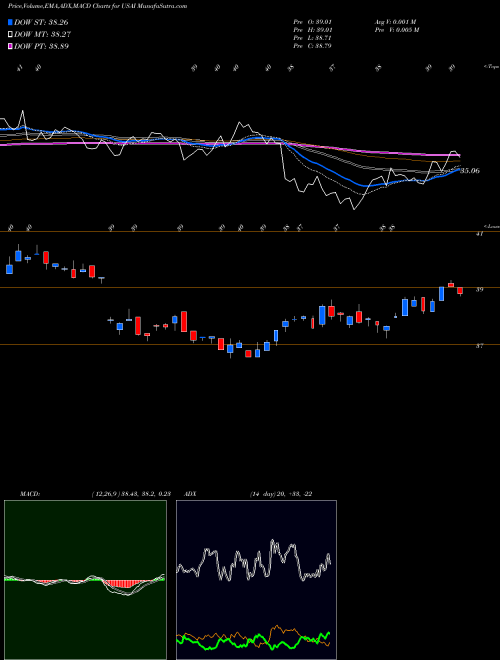The height and width of the screenshot is (660, 500).
Task: Click the 'Pre H: 39.01' value
Action: tap(313, 30)
